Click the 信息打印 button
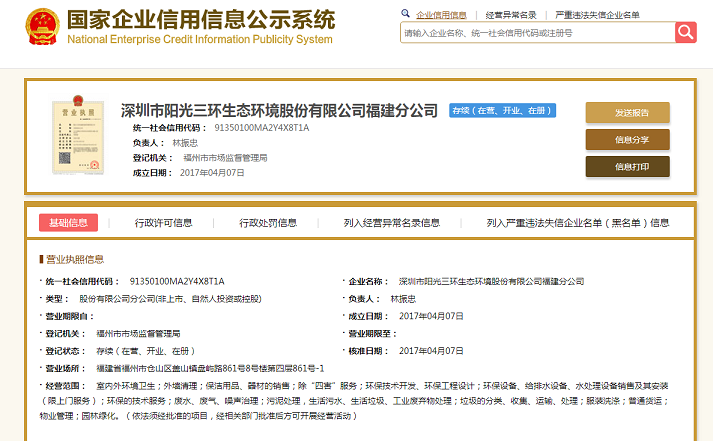This screenshot has width=713, height=441. pyautogui.click(x=627, y=166)
